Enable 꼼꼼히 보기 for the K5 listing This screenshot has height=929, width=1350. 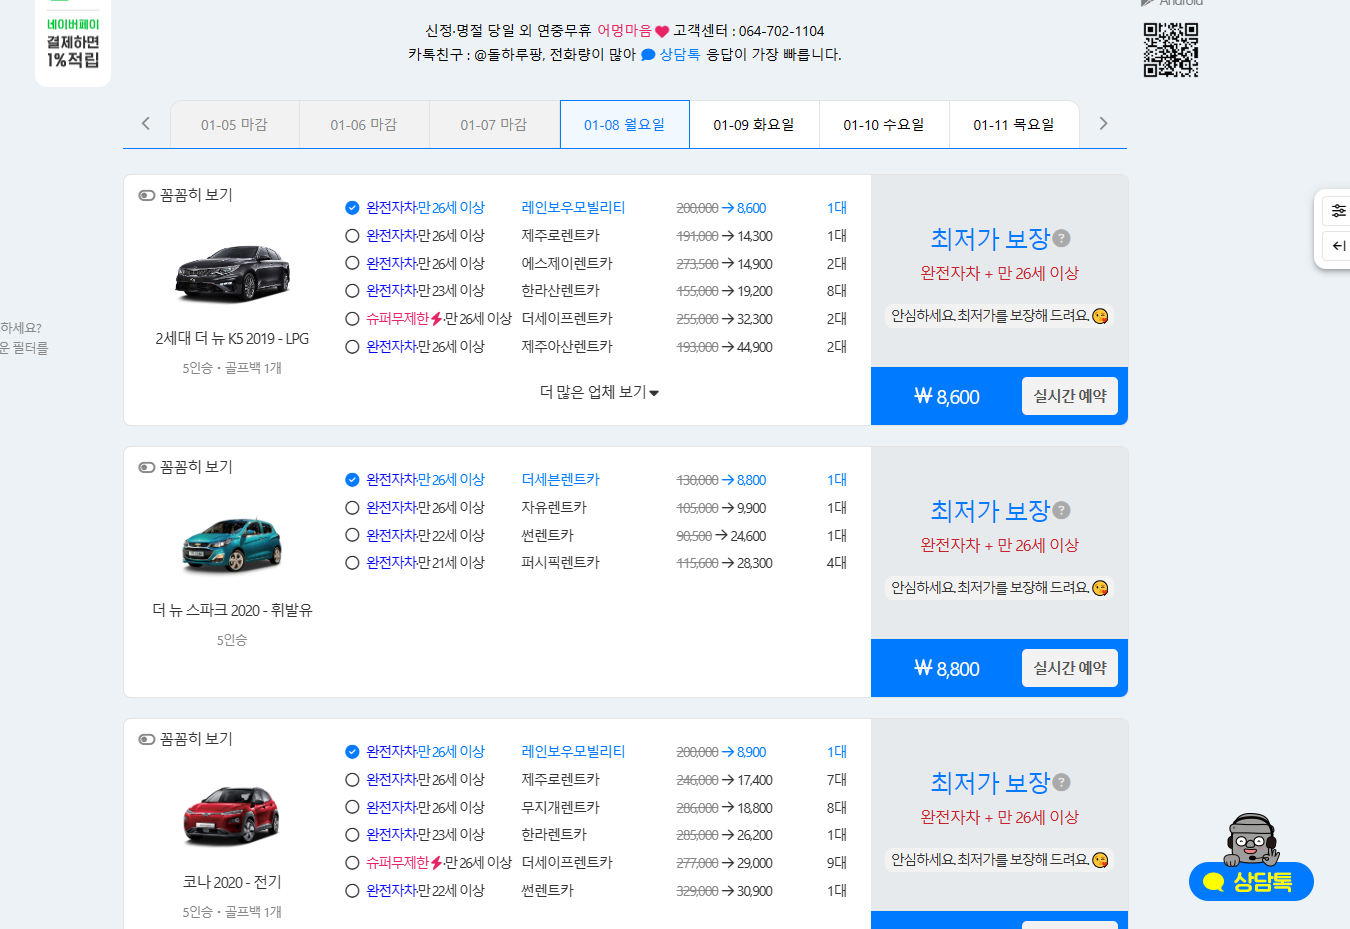click(x=146, y=194)
